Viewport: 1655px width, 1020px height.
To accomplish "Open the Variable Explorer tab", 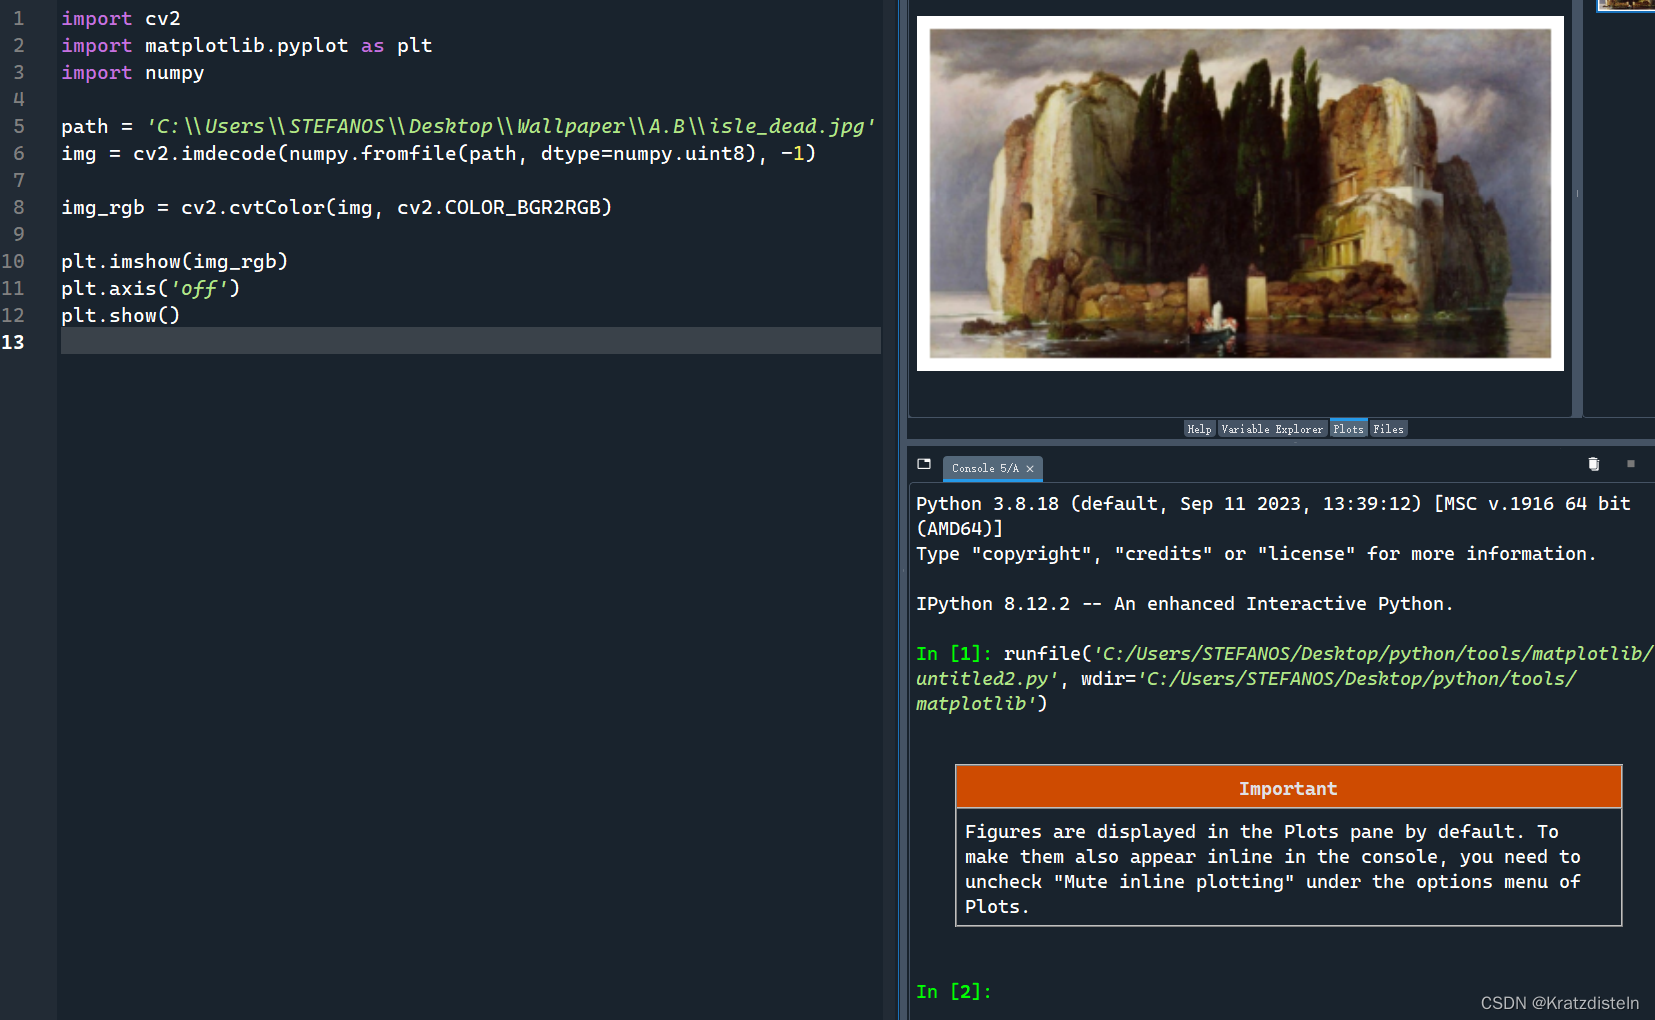I will [1272, 429].
